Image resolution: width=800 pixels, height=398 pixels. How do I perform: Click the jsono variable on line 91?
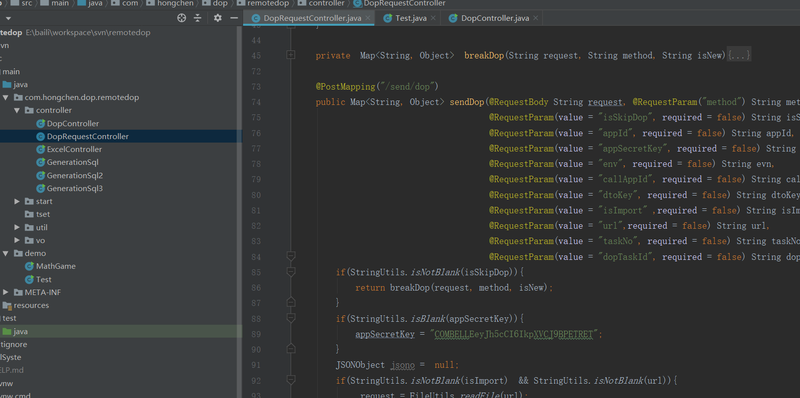tap(403, 365)
